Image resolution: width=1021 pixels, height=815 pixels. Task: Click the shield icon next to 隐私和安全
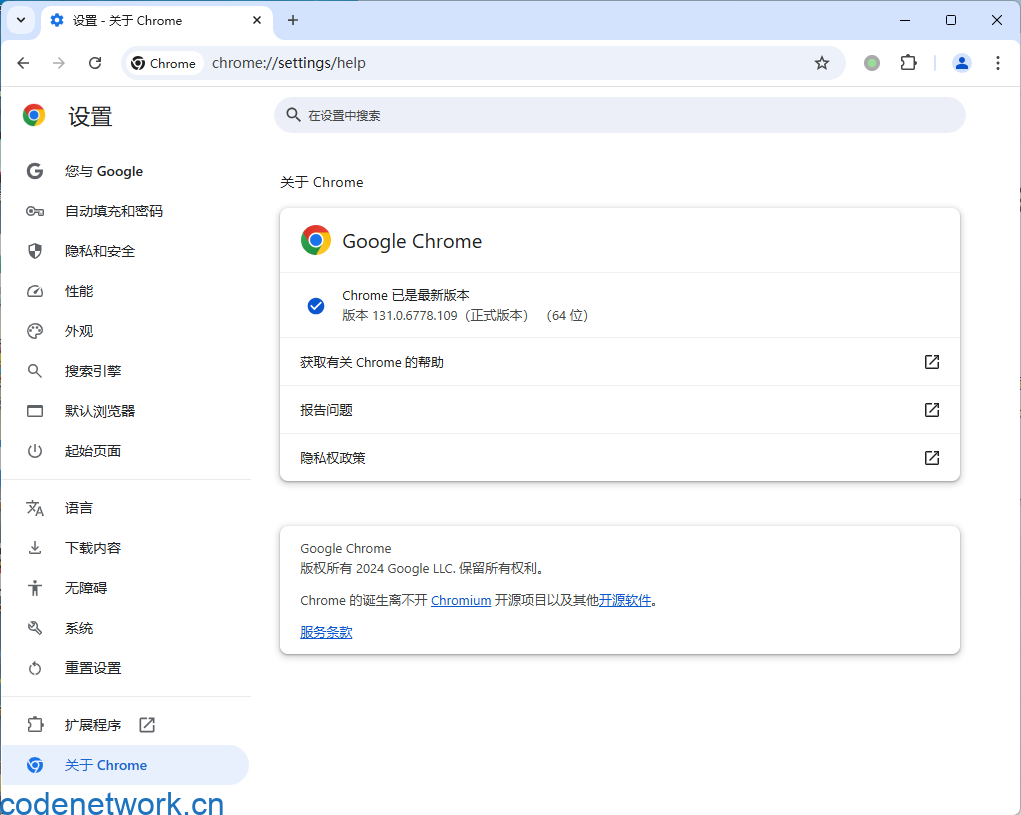tap(34, 251)
